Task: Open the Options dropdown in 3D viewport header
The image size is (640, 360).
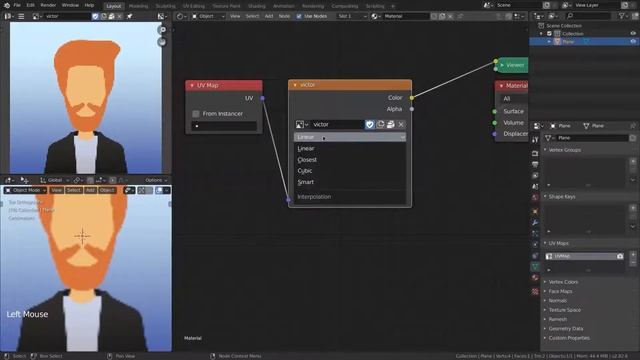Action: [156, 180]
